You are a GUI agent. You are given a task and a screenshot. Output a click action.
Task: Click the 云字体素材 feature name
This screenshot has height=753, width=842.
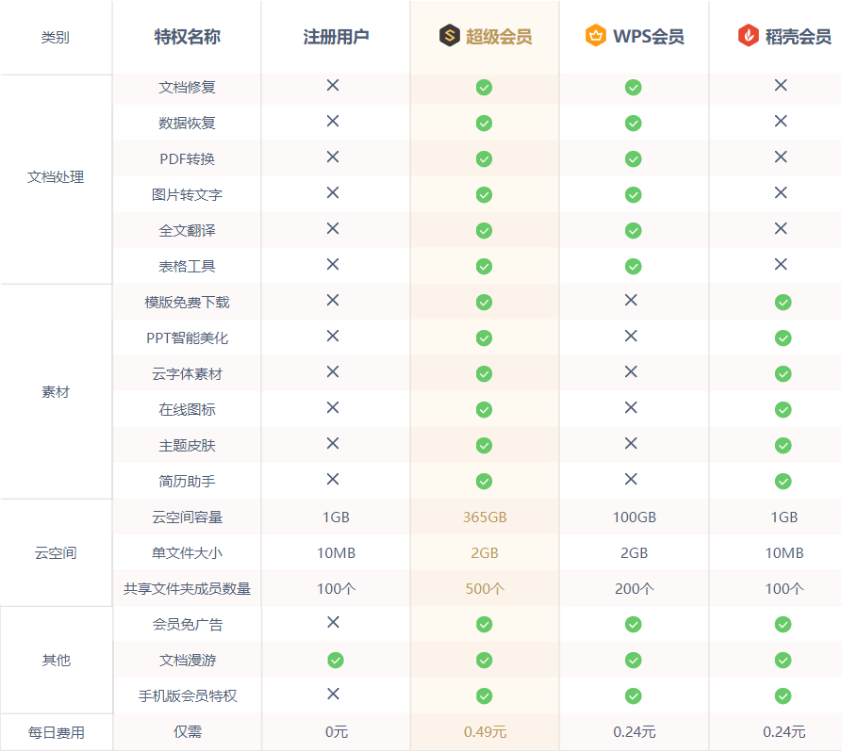tap(187, 374)
